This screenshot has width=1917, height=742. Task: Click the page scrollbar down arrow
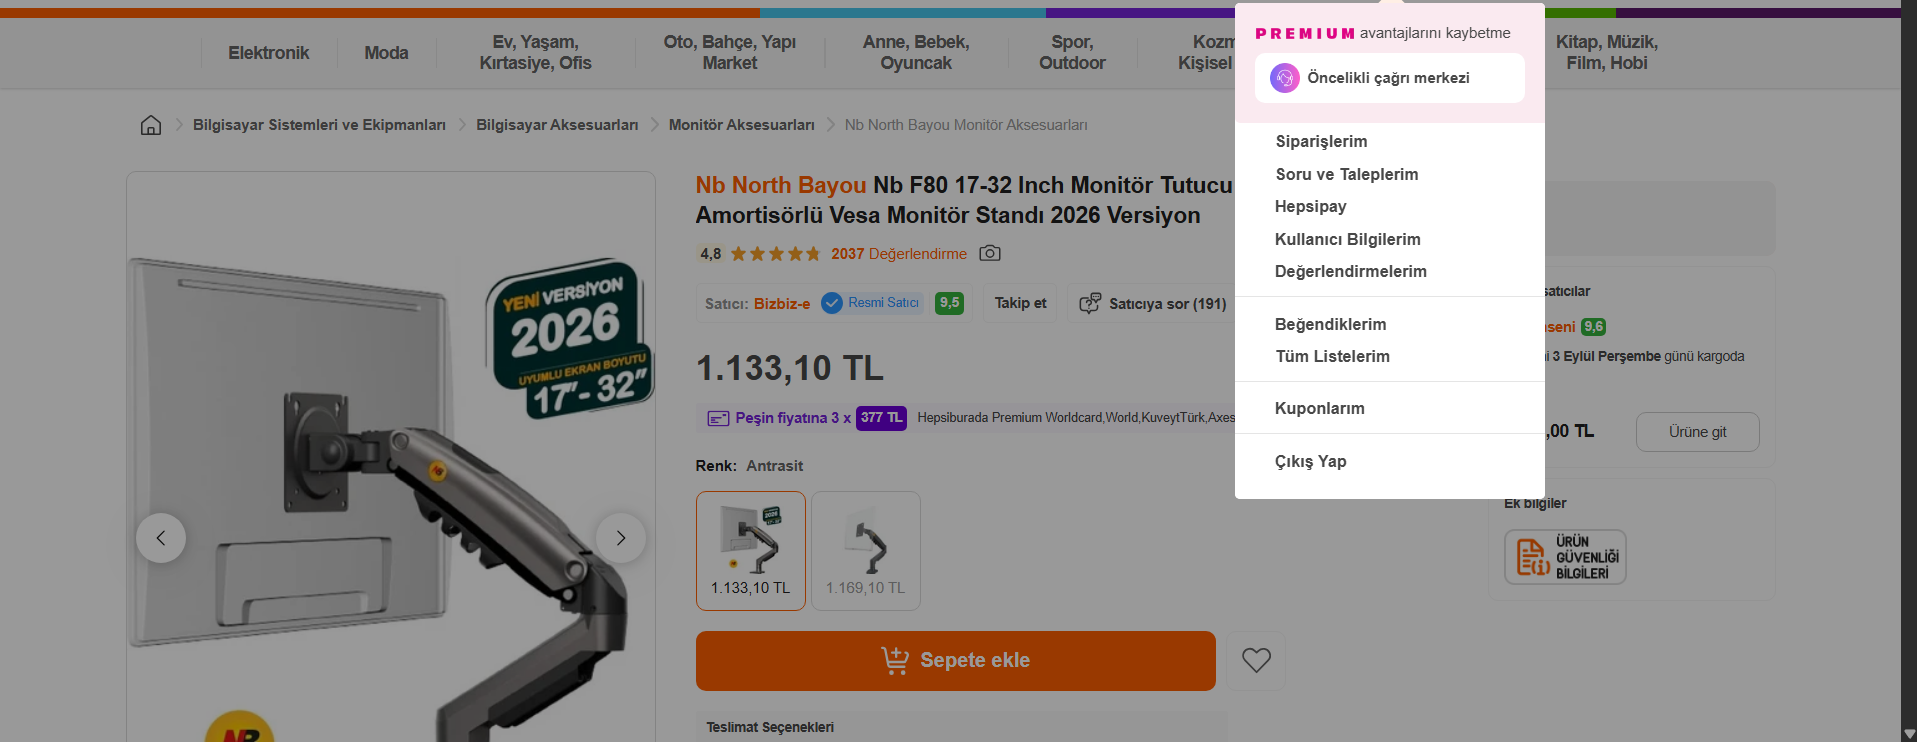1909,734
